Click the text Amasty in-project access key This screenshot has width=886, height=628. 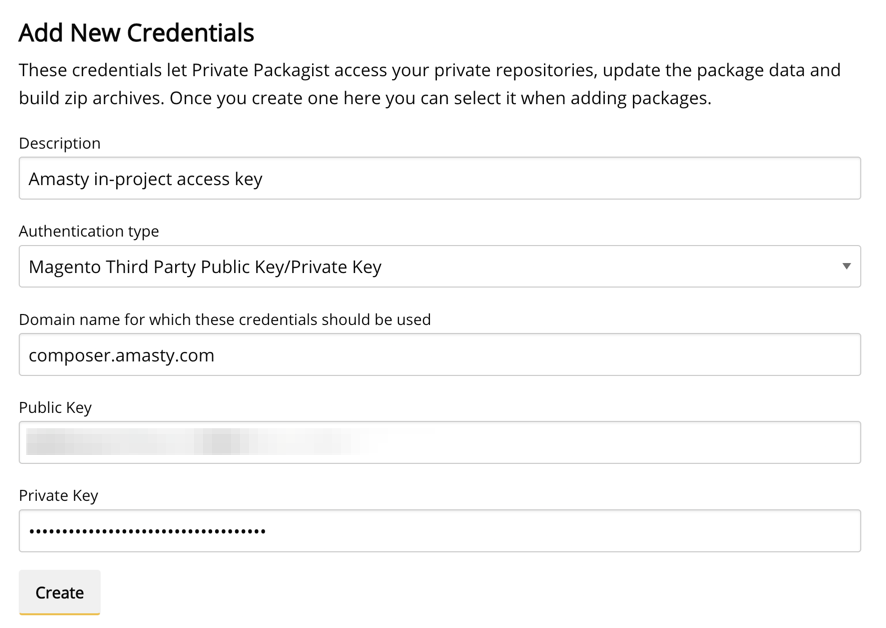pyautogui.click(x=145, y=180)
